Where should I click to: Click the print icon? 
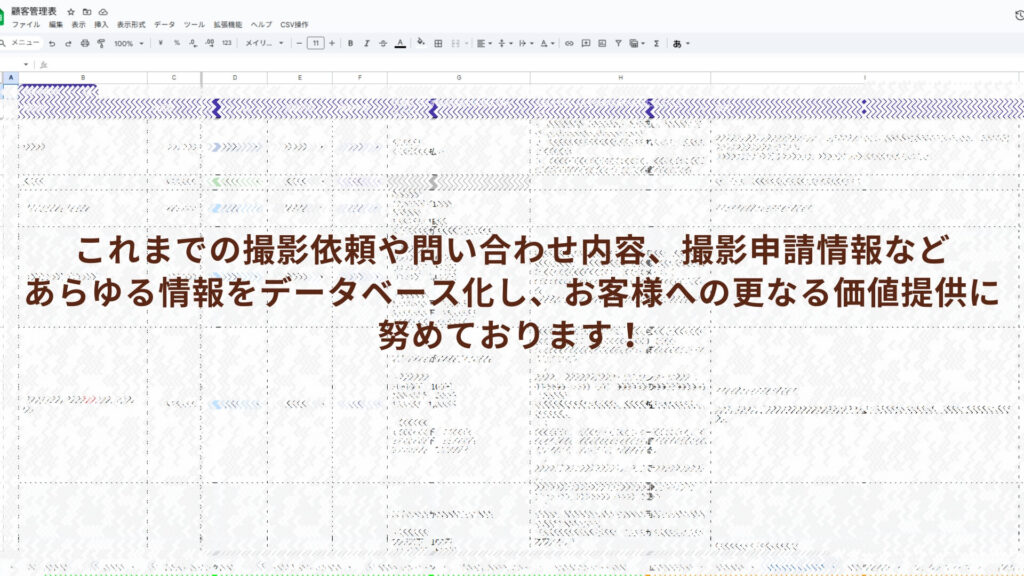point(85,43)
